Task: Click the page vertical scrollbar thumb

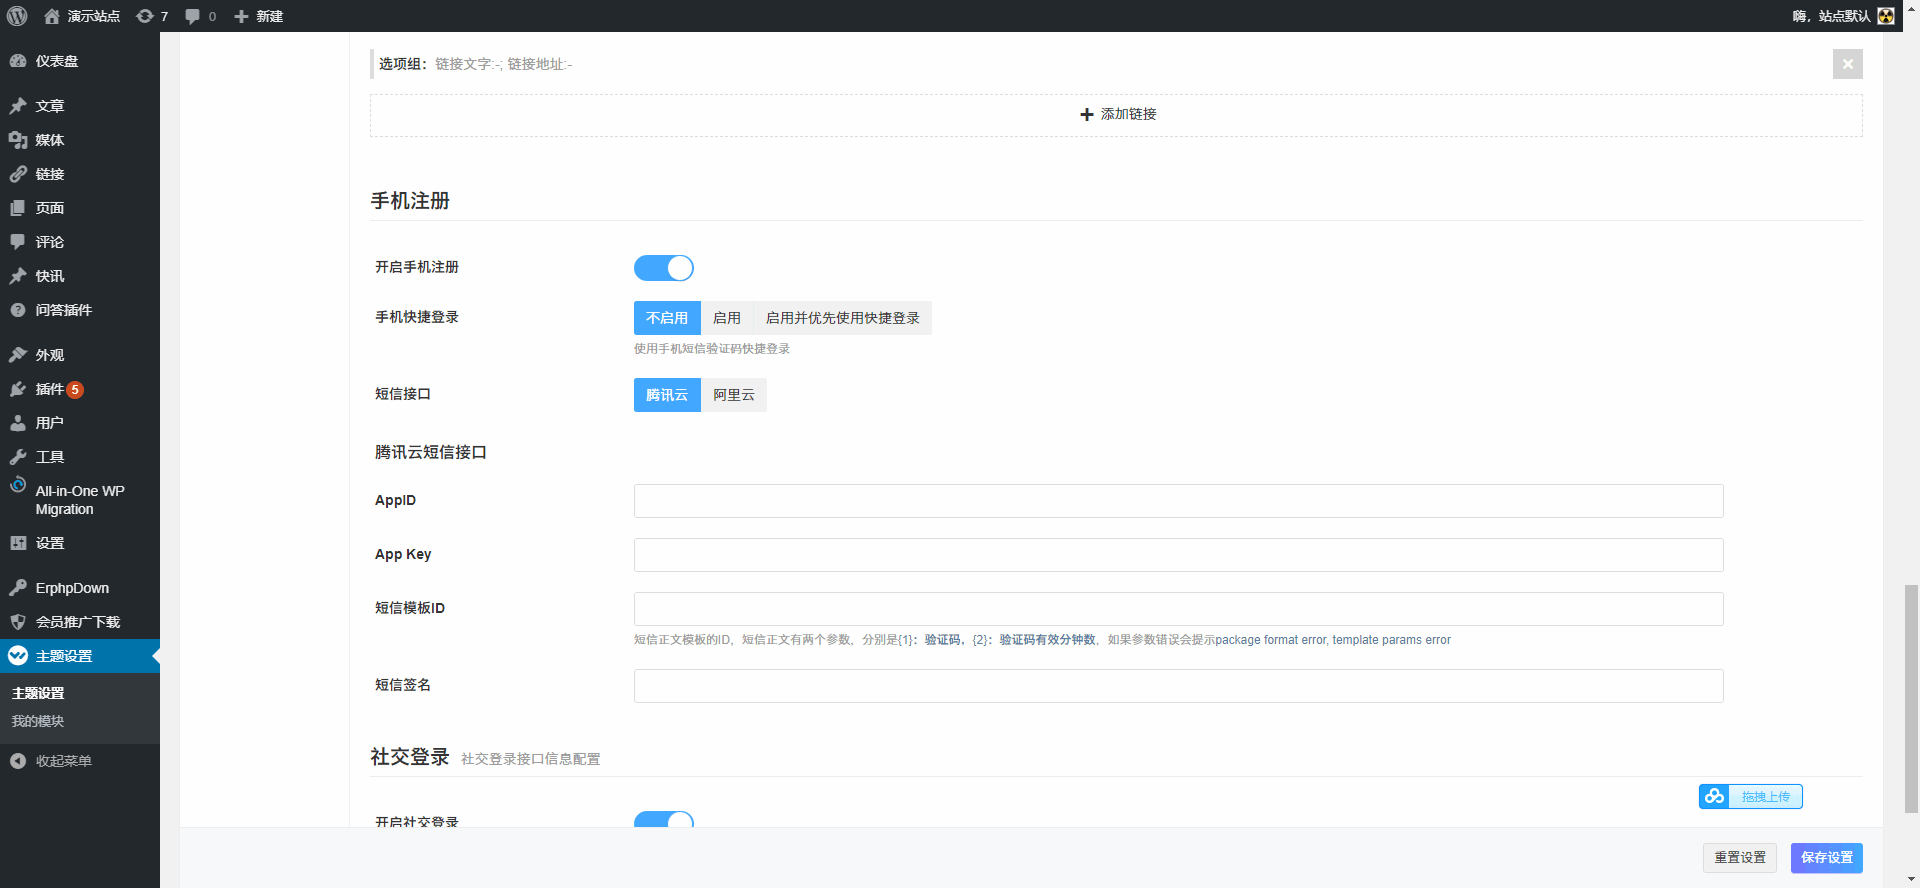Action: (1911, 698)
